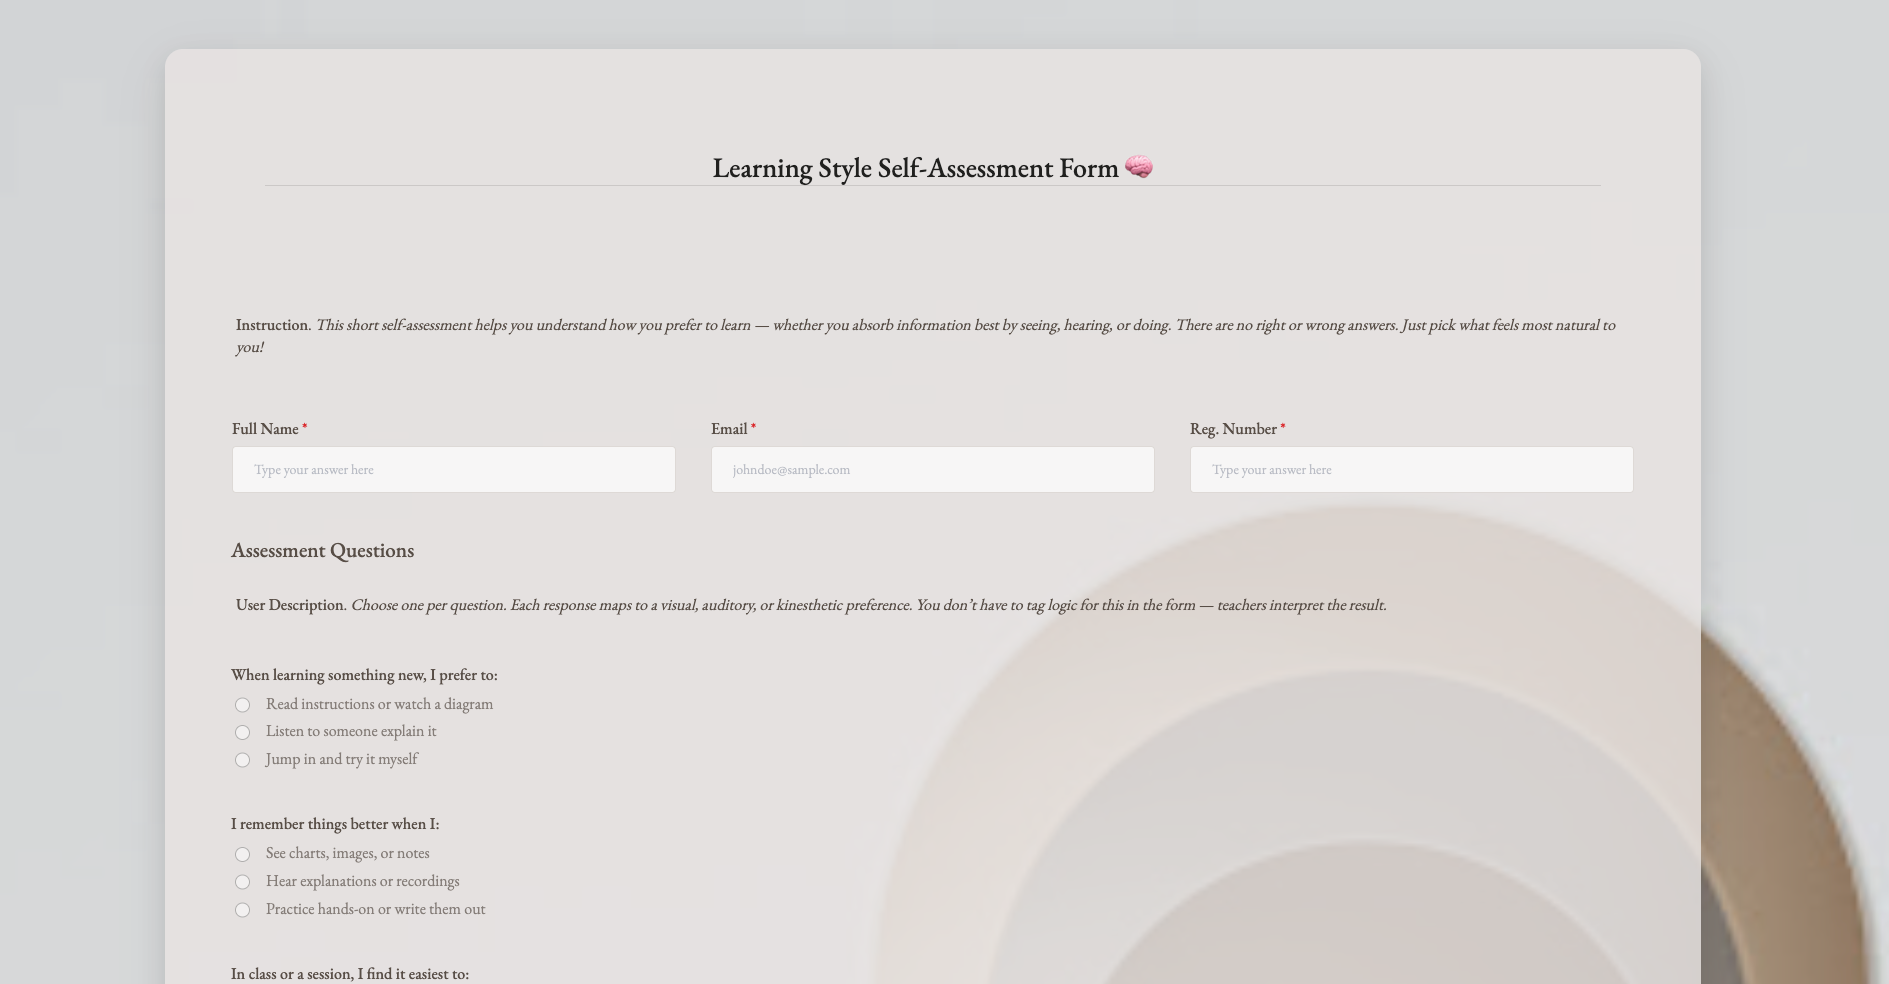1889x984 pixels.
Task: Click the "Learning Style Self-Assessment Form" title
Action: [915, 168]
